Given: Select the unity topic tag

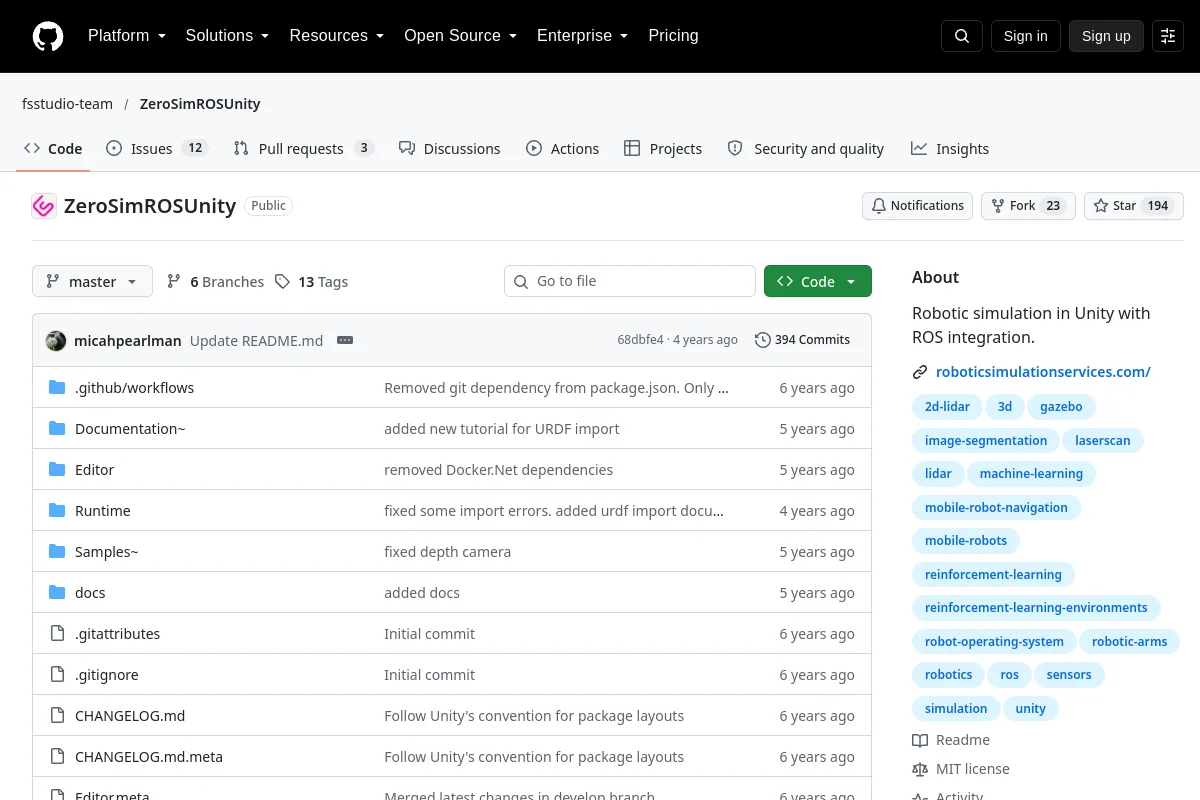Looking at the screenshot, I should click(x=1030, y=709).
